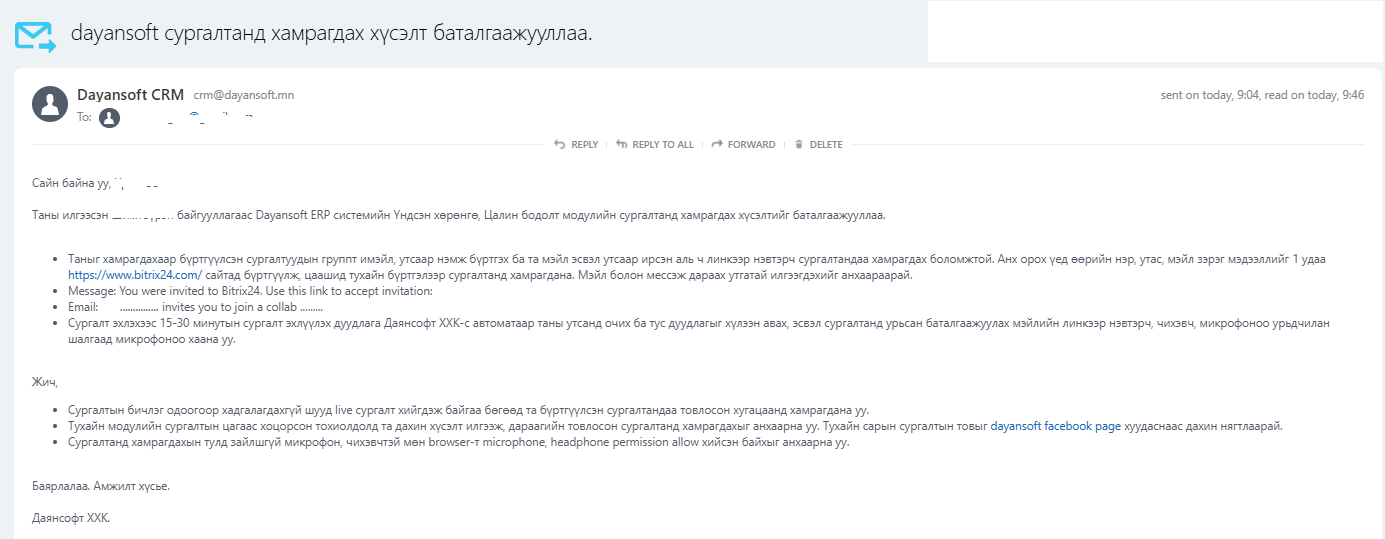
Task: Click the 'Баярлалаа. Амжилт хүсье.' closing line
Action: tap(100, 486)
